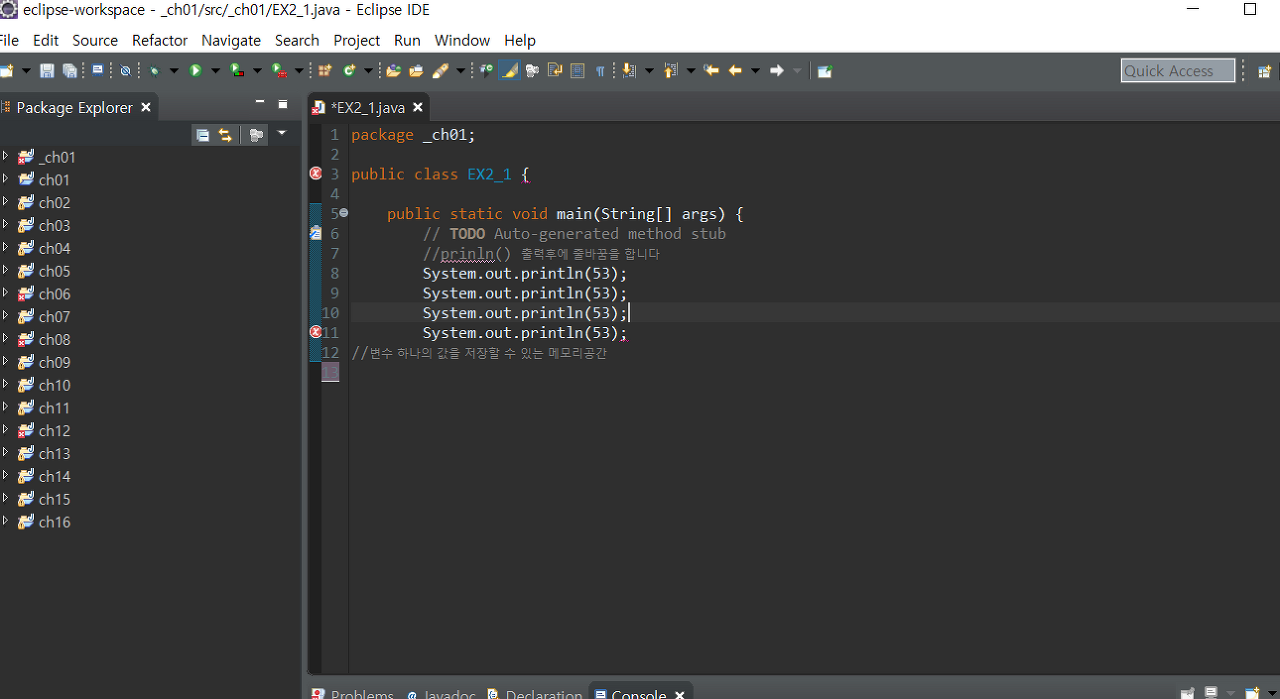This screenshot has width=1280, height=699.
Task: Click the Back navigation arrow
Action: point(735,71)
